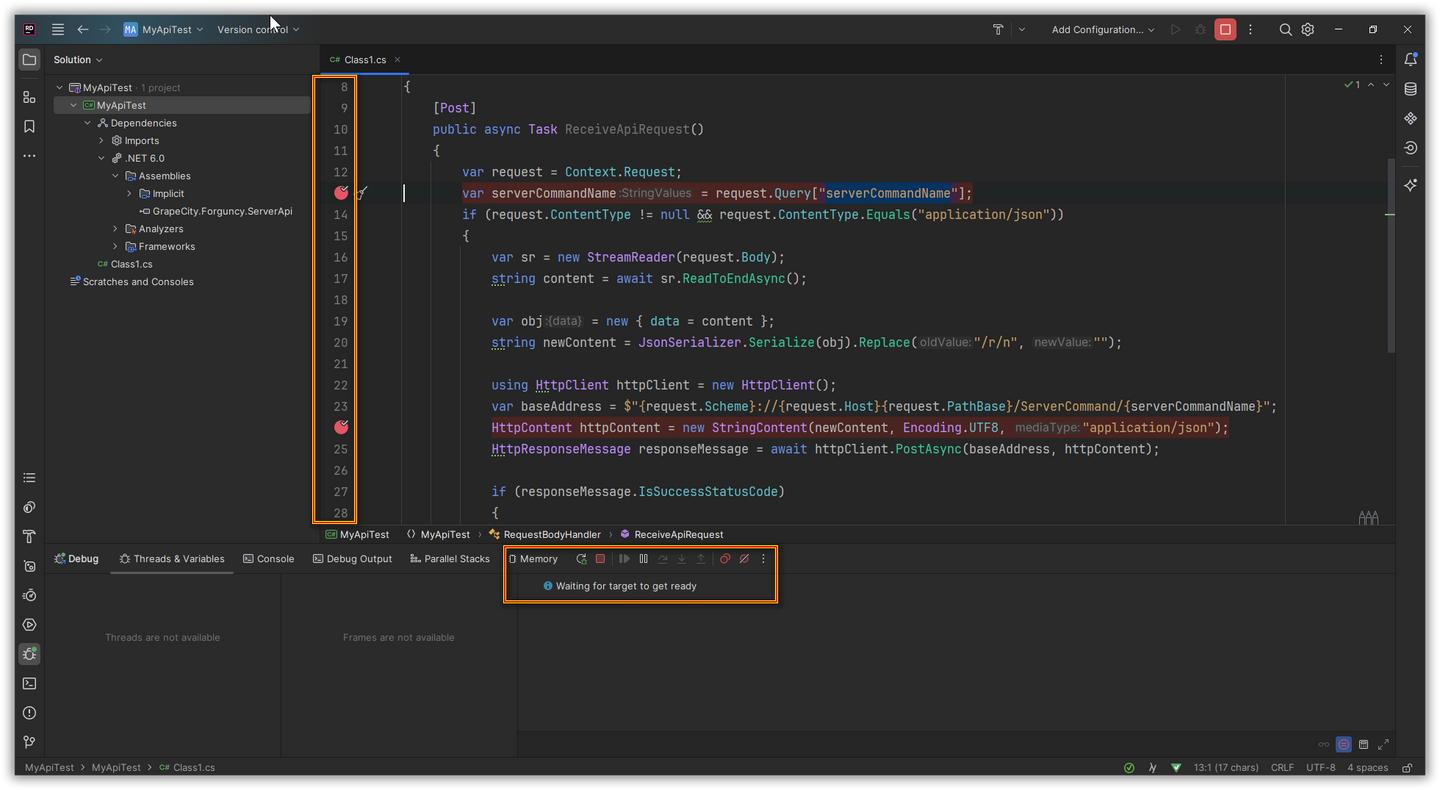Click the Pause Program debug button
Viewport: 1440px width, 790px height.
[643, 559]
